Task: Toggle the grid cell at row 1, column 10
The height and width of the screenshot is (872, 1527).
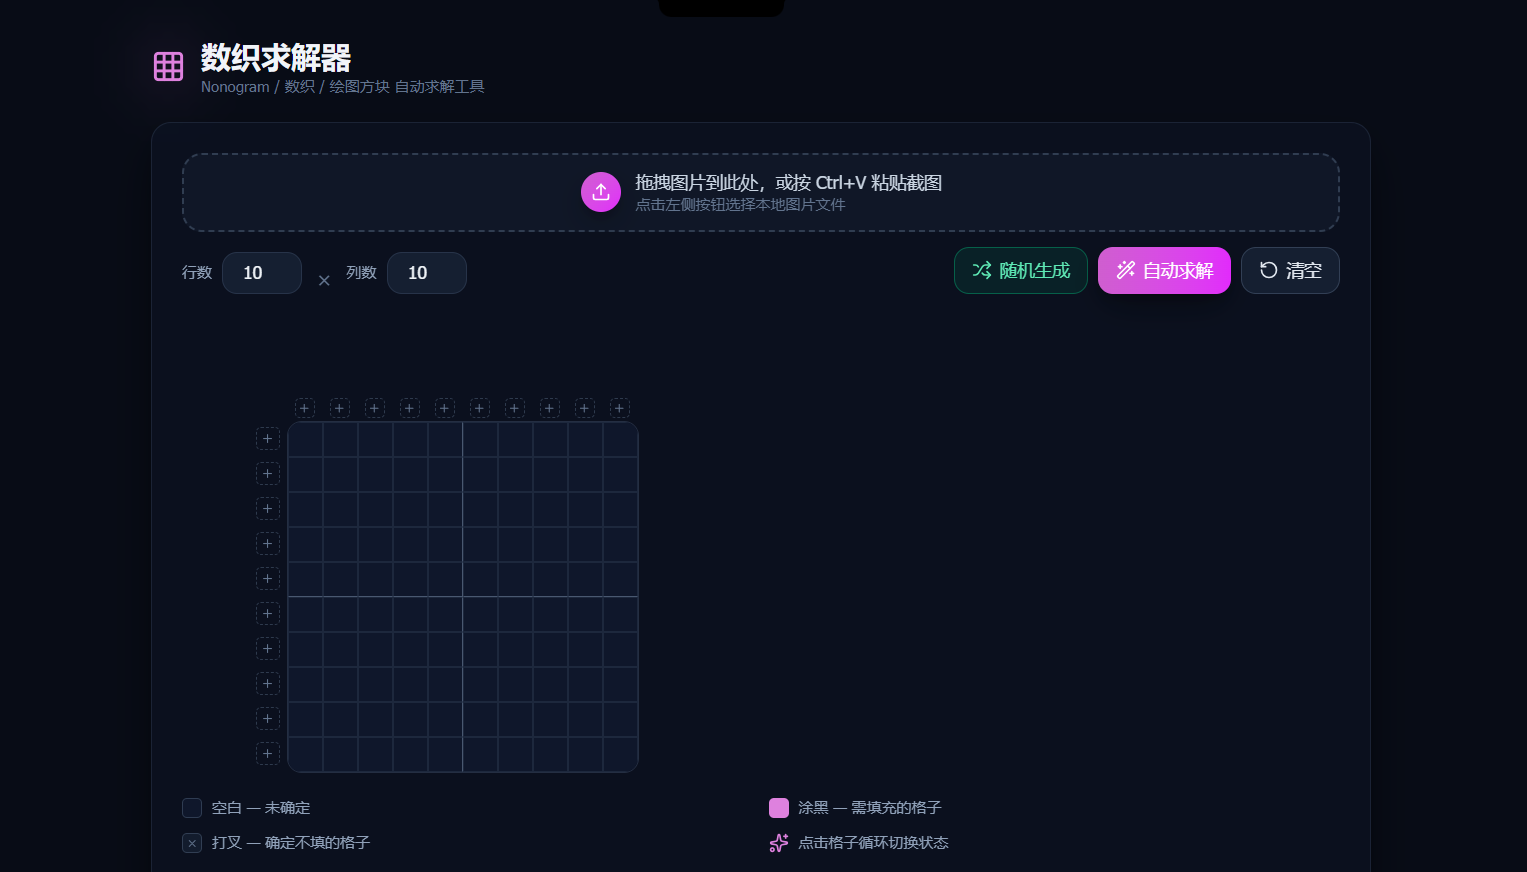Action: coord(621,440)
